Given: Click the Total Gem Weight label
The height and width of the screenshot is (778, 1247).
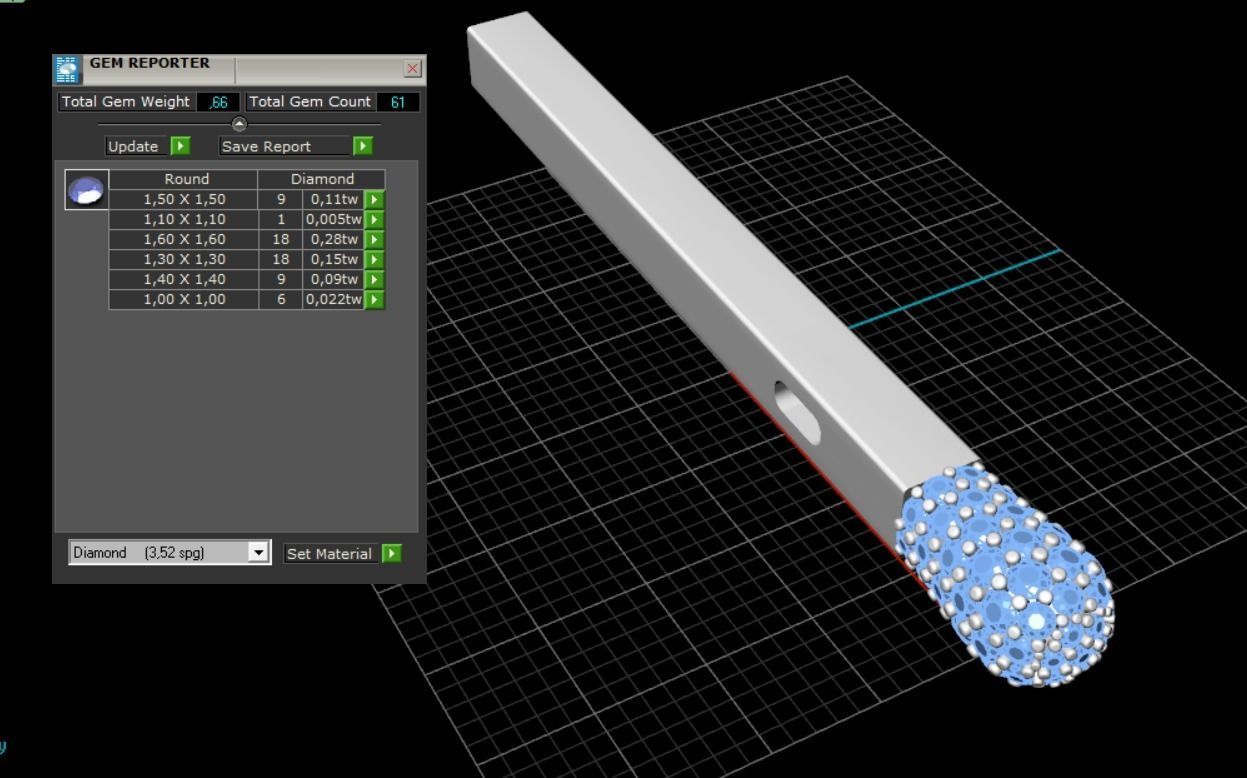Looking at the screenshot, I should coord(125,102).
